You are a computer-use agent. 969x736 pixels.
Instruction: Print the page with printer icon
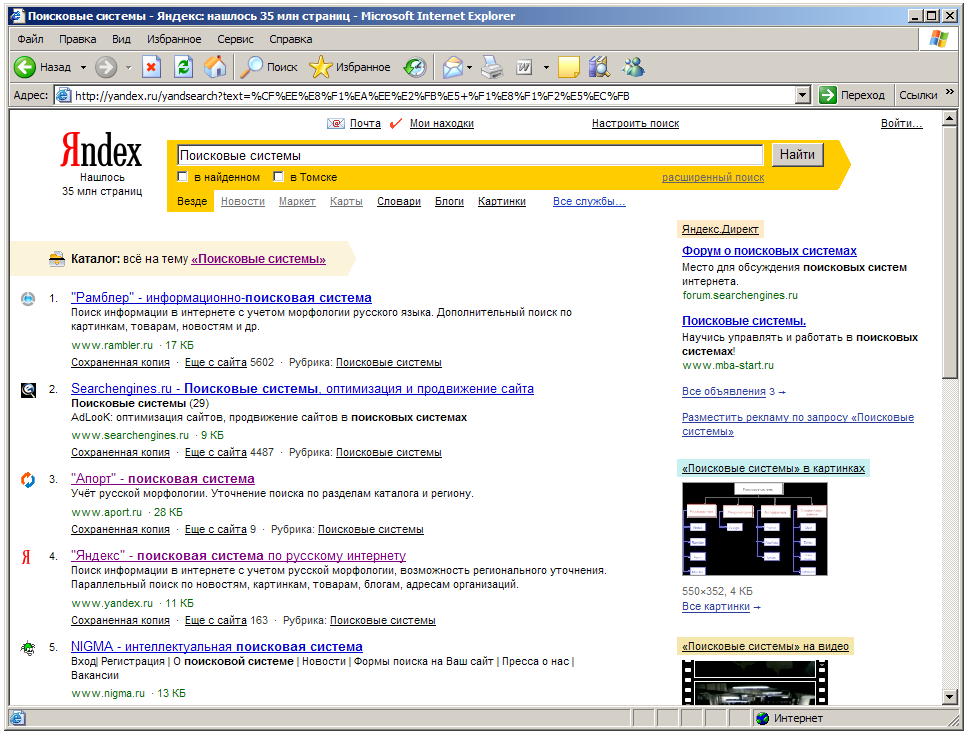coord(493,67)
